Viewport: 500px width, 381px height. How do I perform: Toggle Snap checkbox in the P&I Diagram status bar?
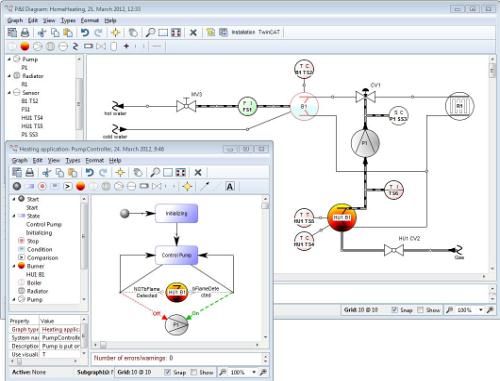point(395,310)
